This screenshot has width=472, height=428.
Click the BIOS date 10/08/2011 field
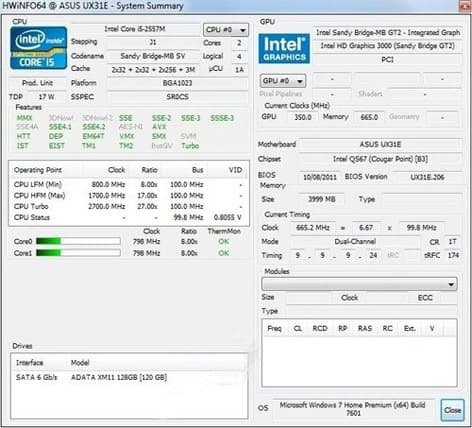coord(320,177)
